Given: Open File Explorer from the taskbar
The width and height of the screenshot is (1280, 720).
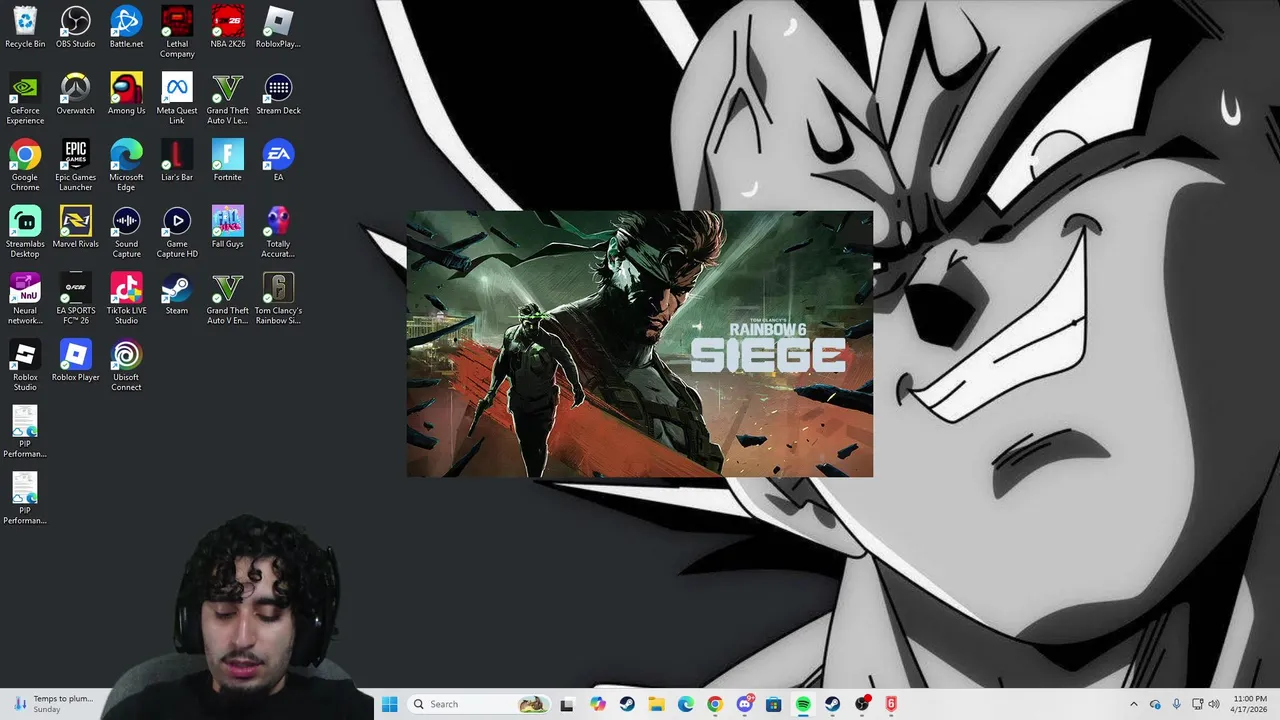Looking at the screenshot, I should [x=656, y=704].
